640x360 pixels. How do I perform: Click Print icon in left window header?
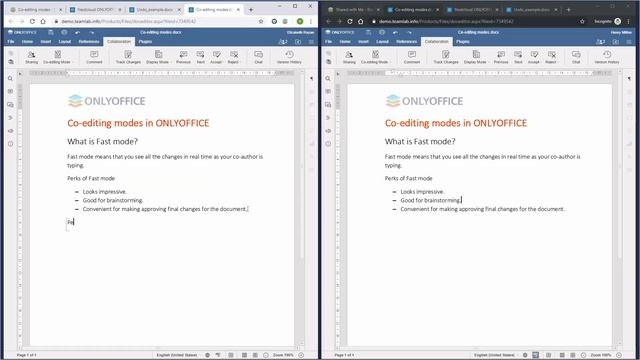[x=64, y=32]
